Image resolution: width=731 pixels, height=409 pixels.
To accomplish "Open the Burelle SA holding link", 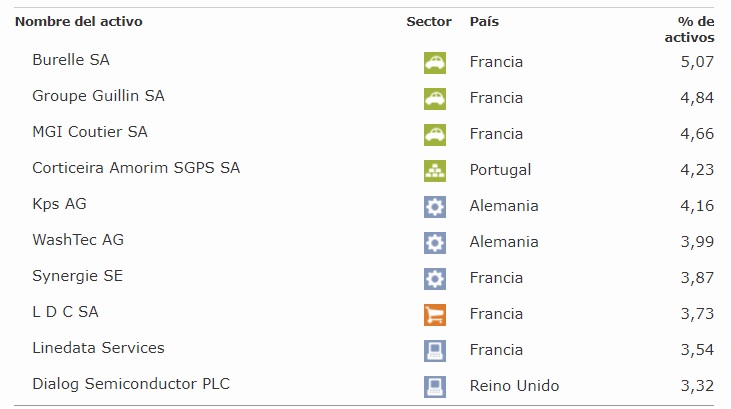I will (71, 60).
